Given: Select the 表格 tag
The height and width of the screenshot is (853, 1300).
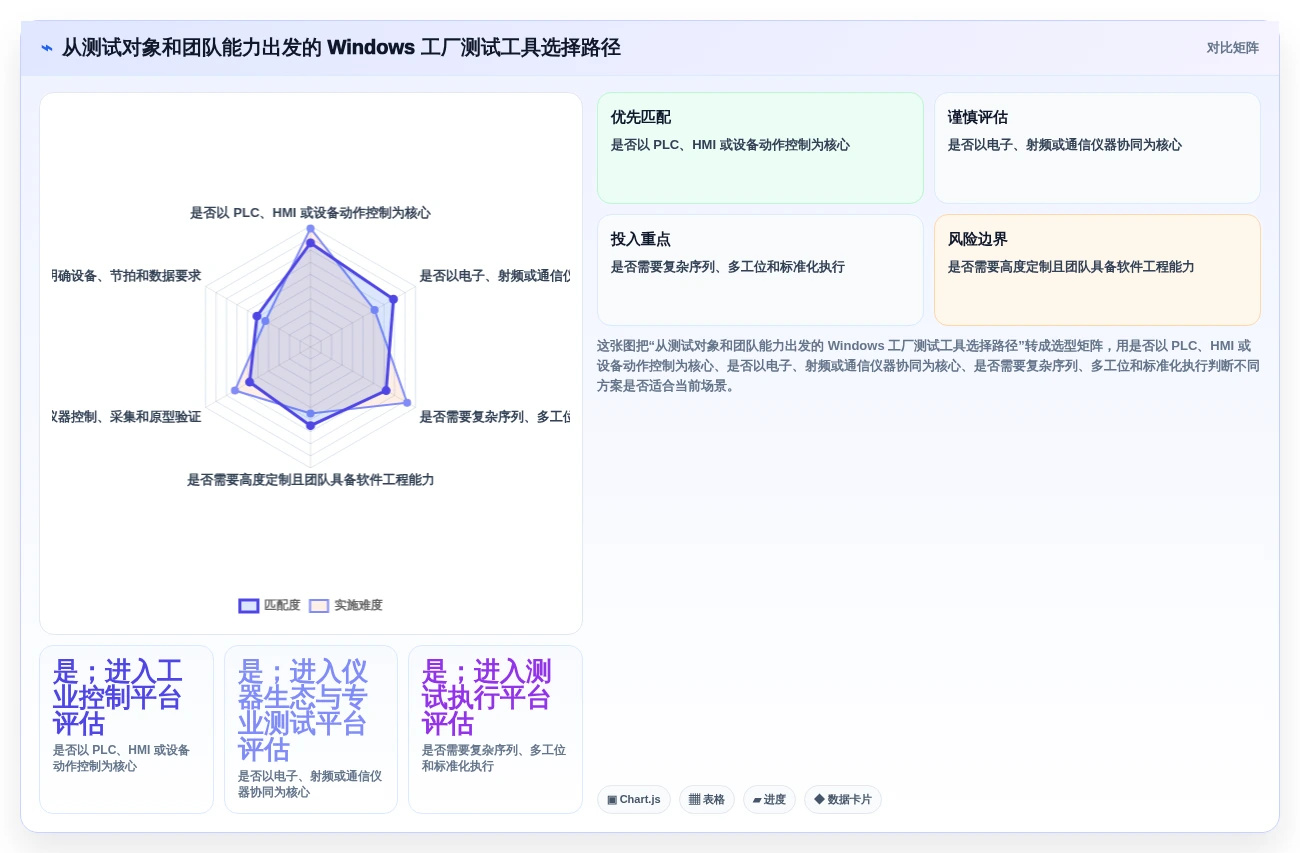Looking at the screenshot, I should click(x=707, y=799).
